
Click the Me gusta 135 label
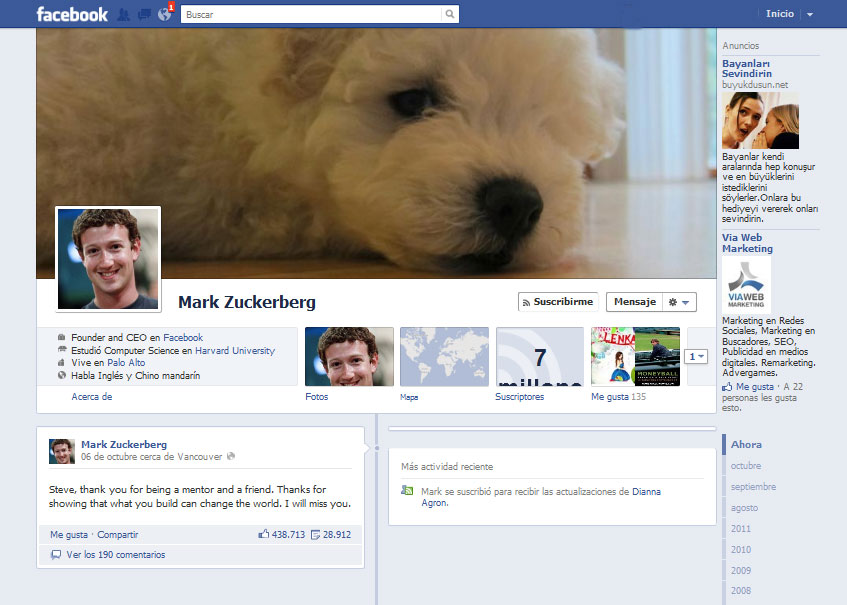(619, 396)
